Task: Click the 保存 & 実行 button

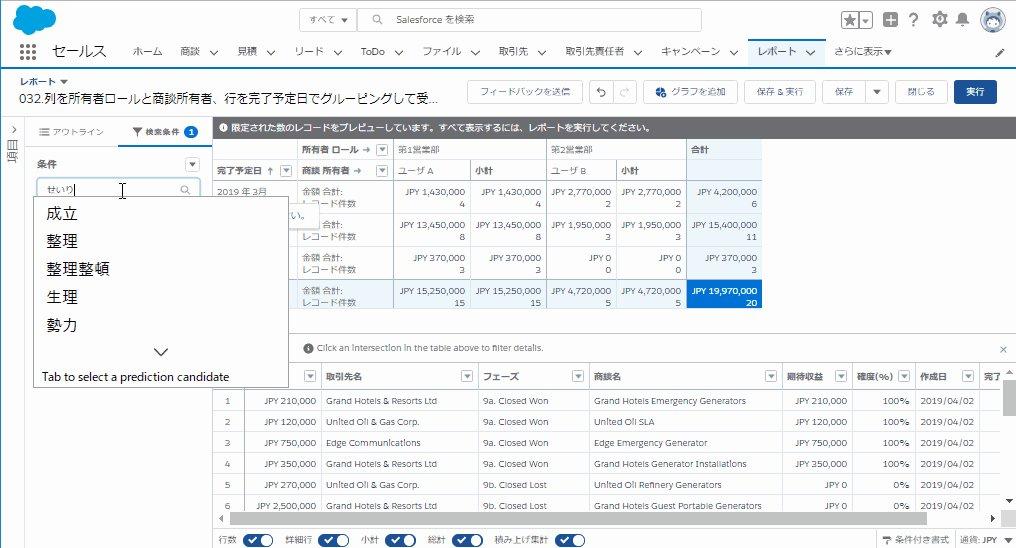Action: coord(780,92)
